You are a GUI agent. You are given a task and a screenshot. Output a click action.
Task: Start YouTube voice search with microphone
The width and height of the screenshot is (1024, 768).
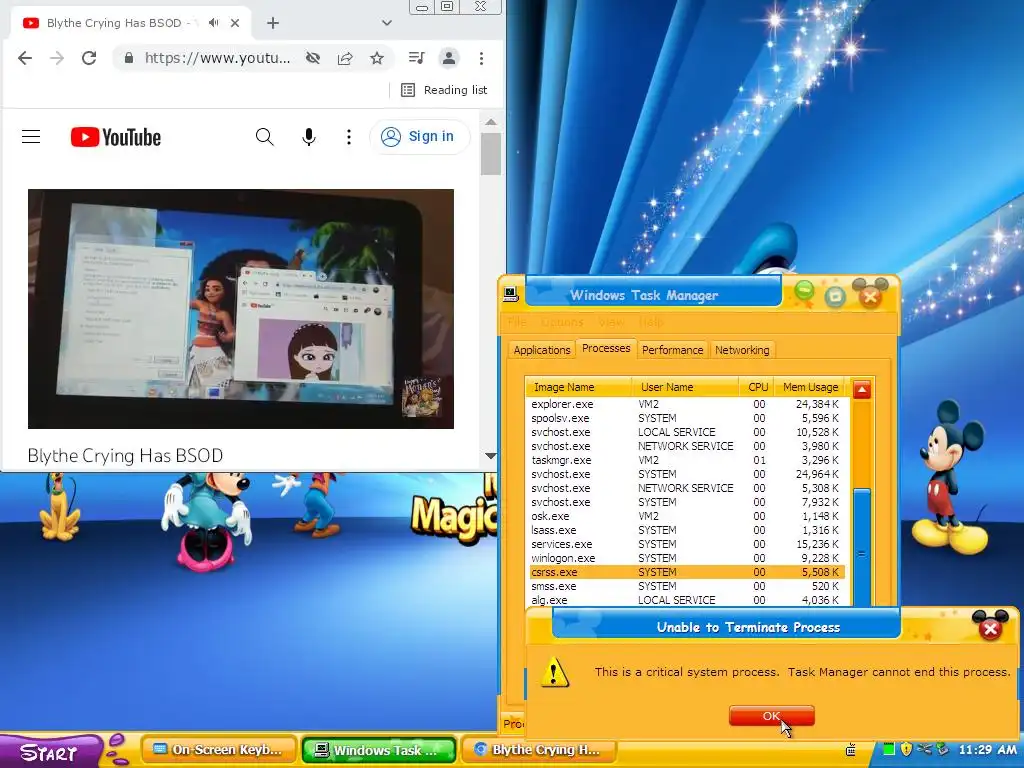tap(309, 136)
